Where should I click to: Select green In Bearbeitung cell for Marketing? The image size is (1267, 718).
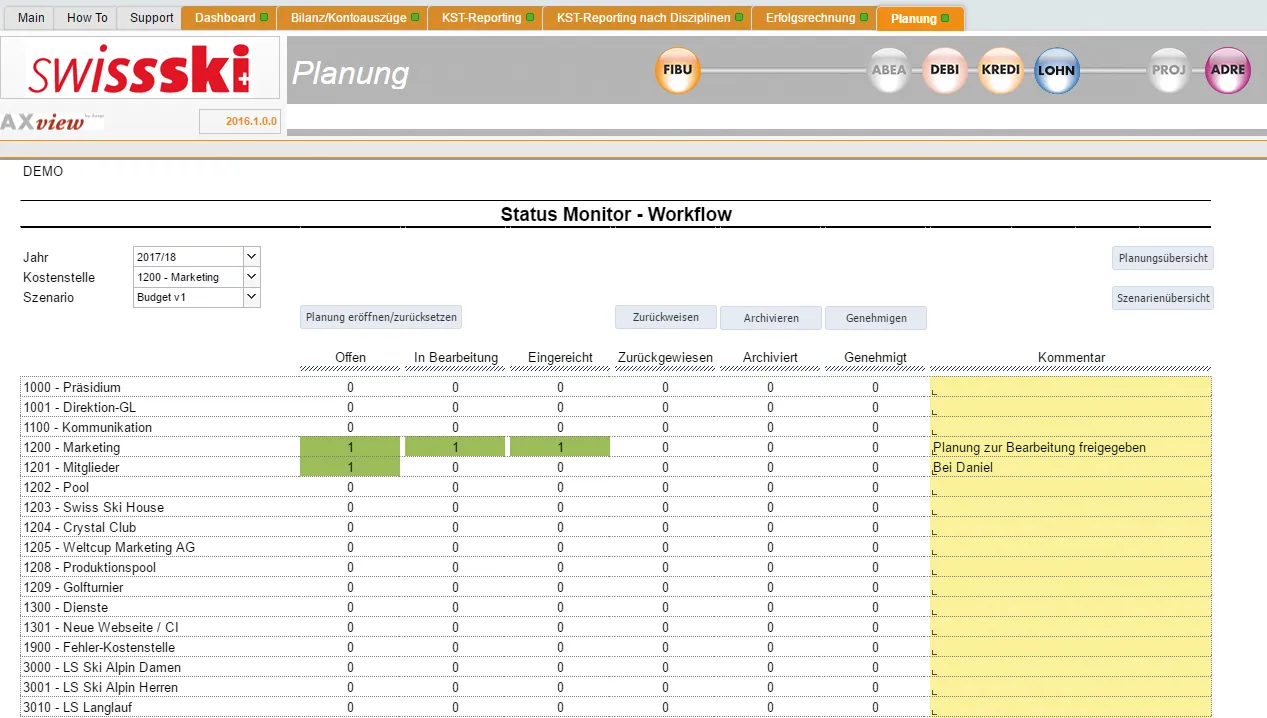tap(455, 447)
